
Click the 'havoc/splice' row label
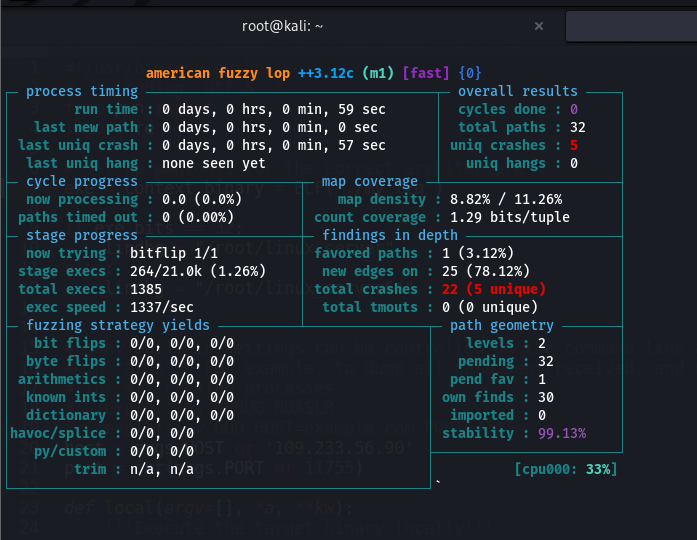pyautogui.click(x=58, y=433)
